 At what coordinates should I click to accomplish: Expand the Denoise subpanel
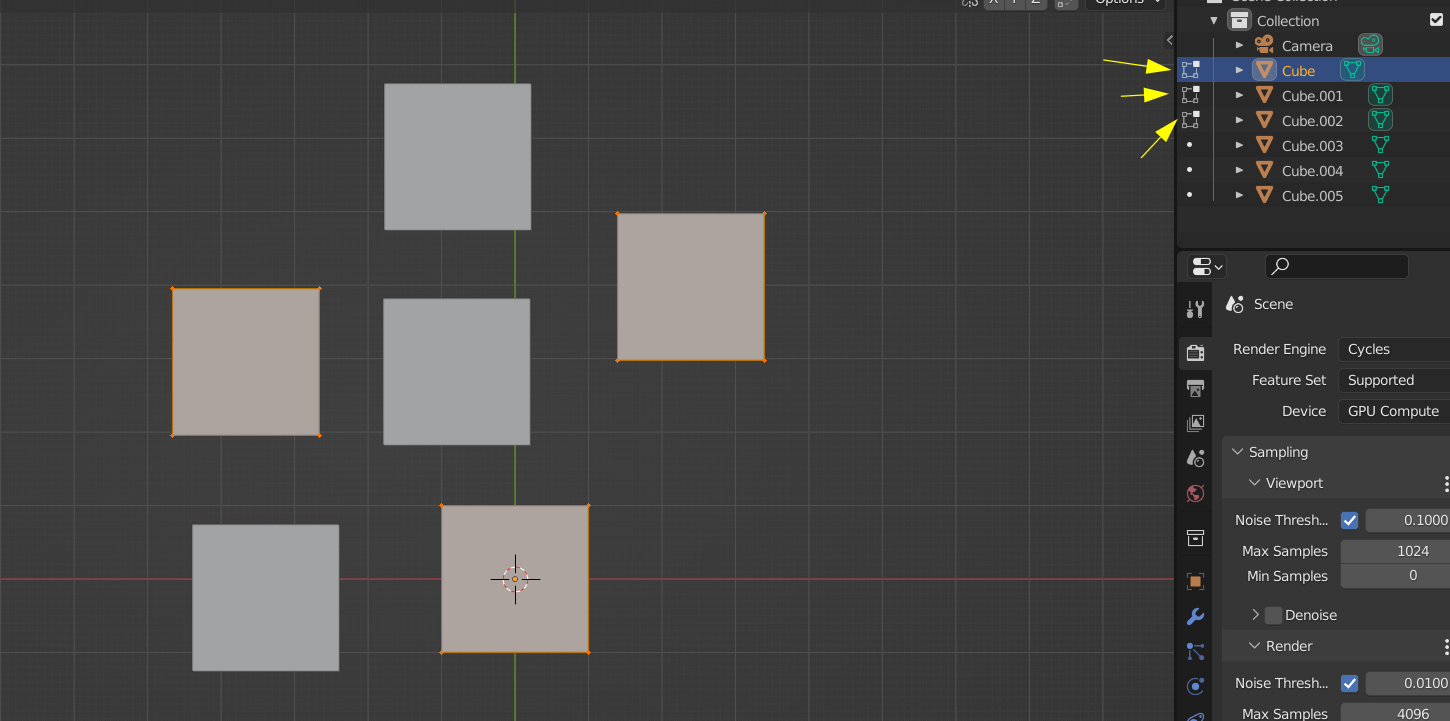coord(1255,615)
